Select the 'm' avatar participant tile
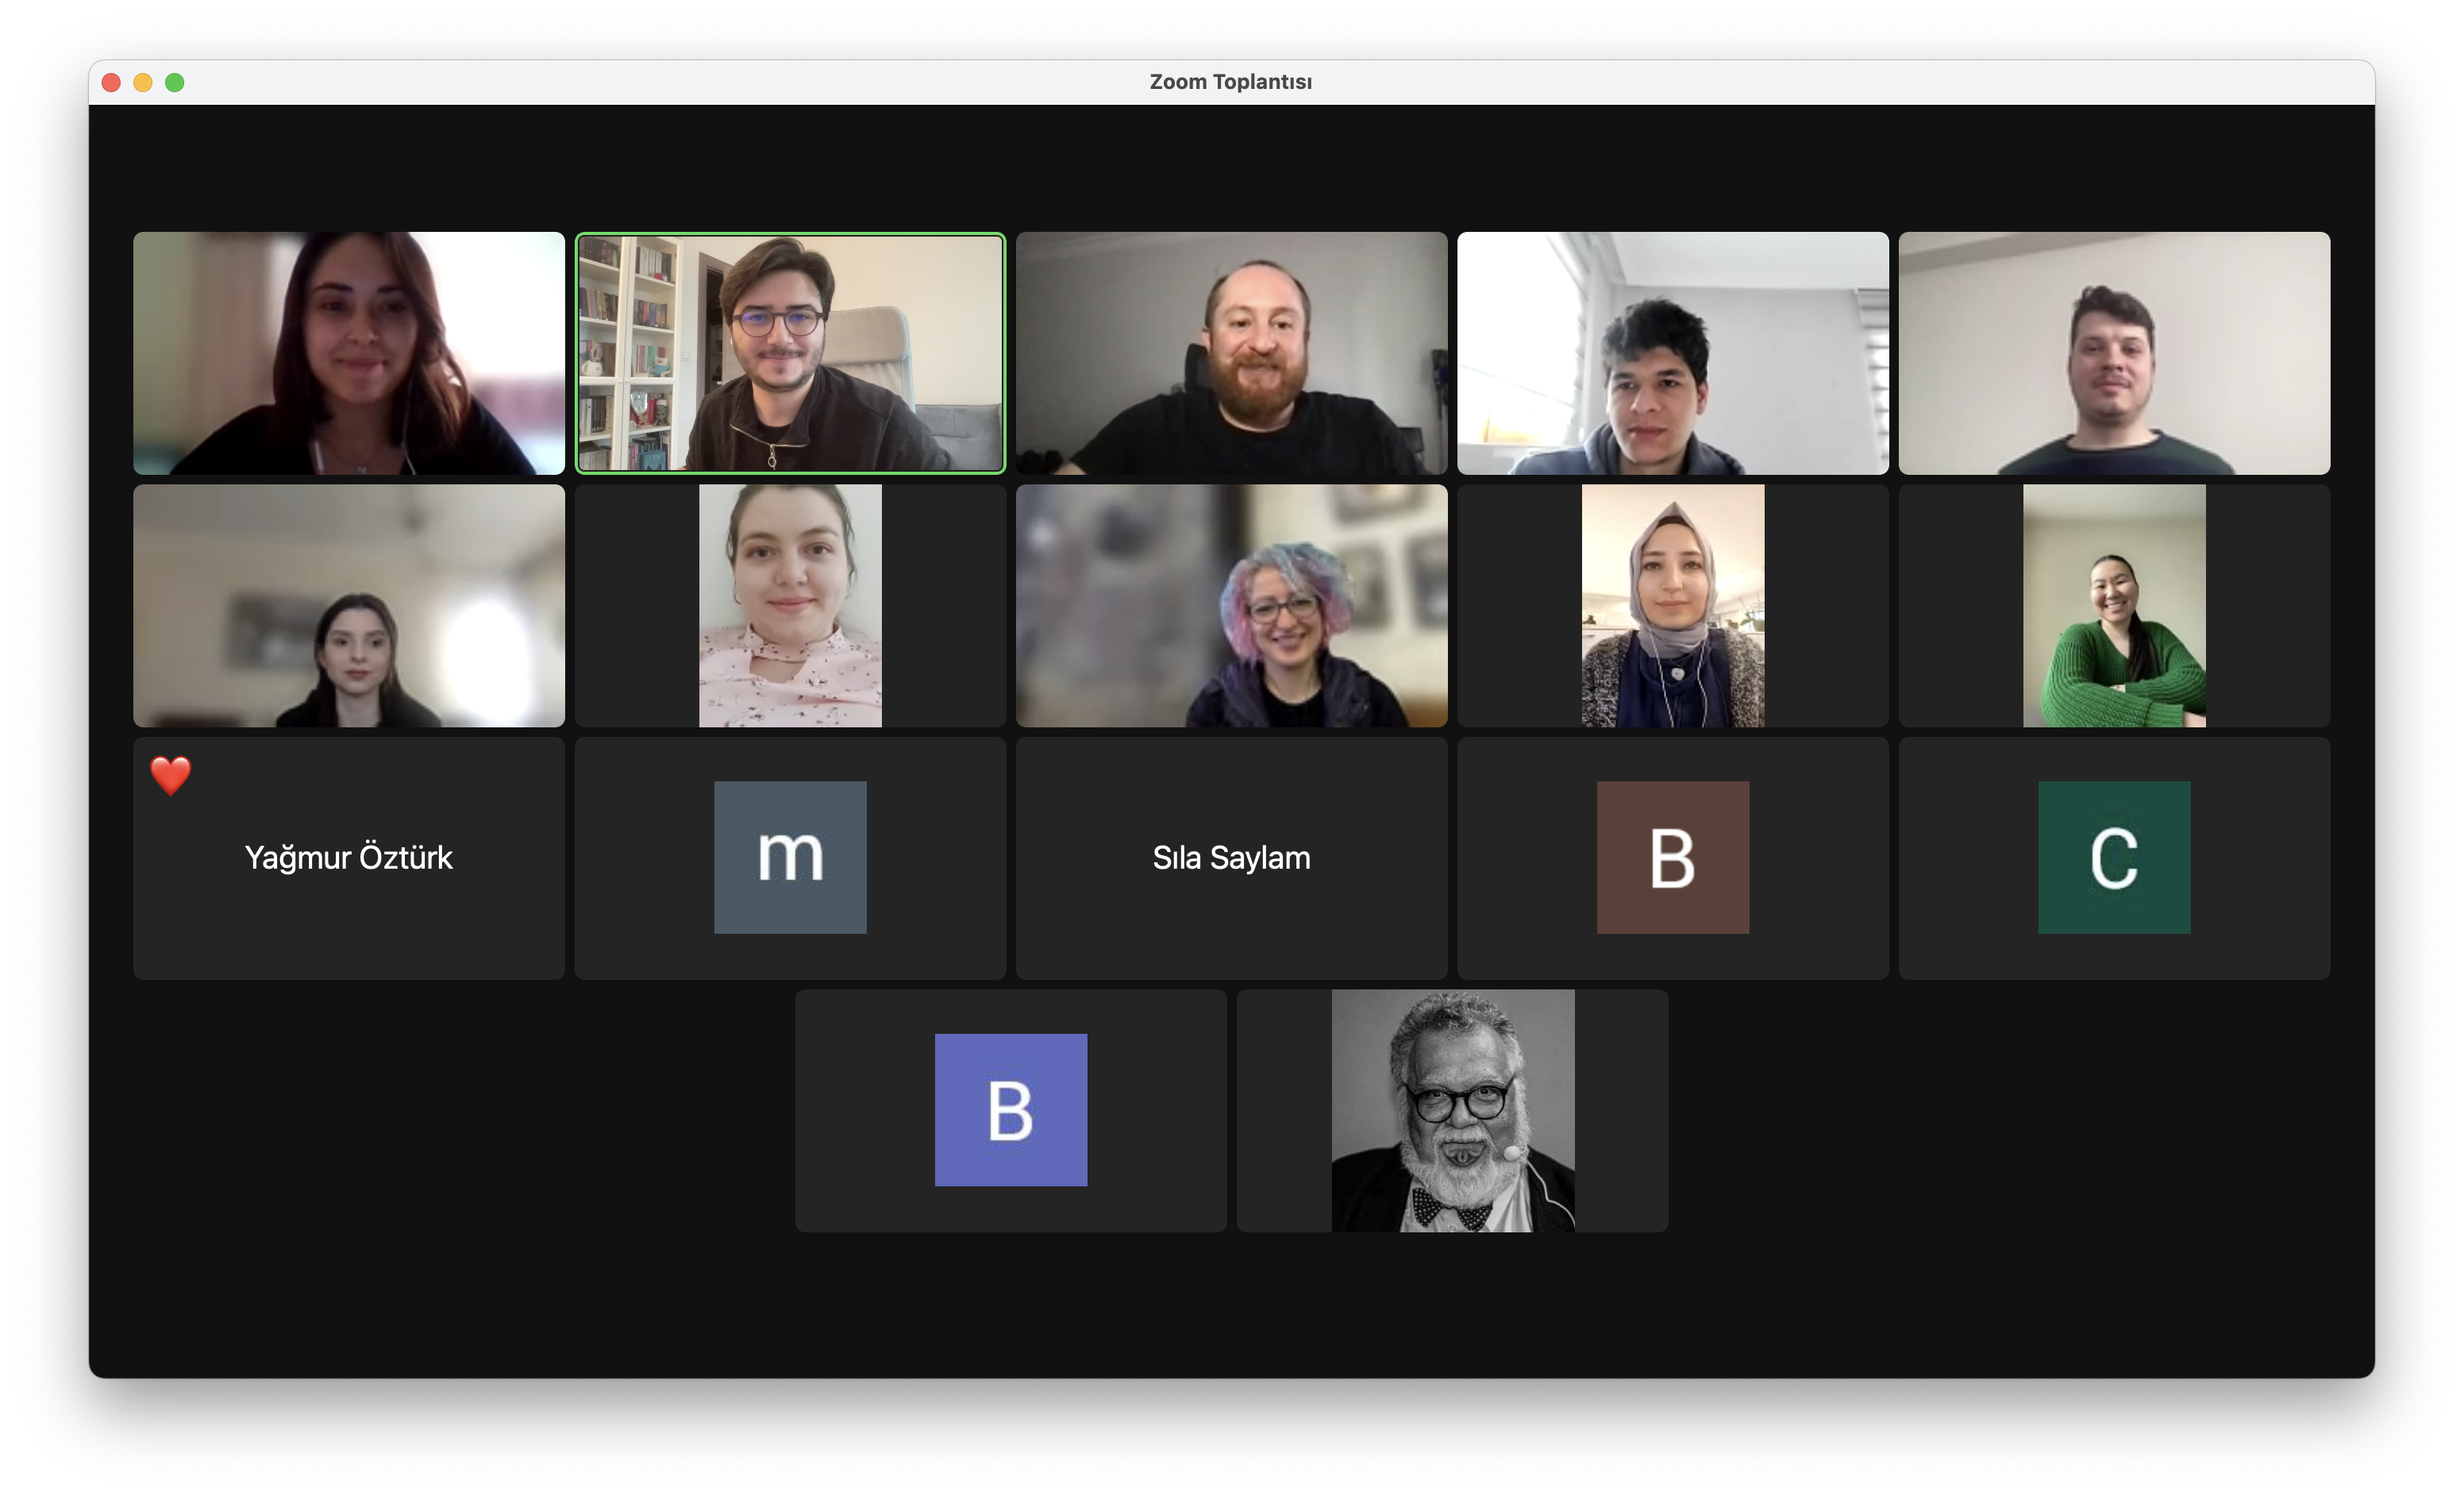The image size is (2464, 1496). 790,857
